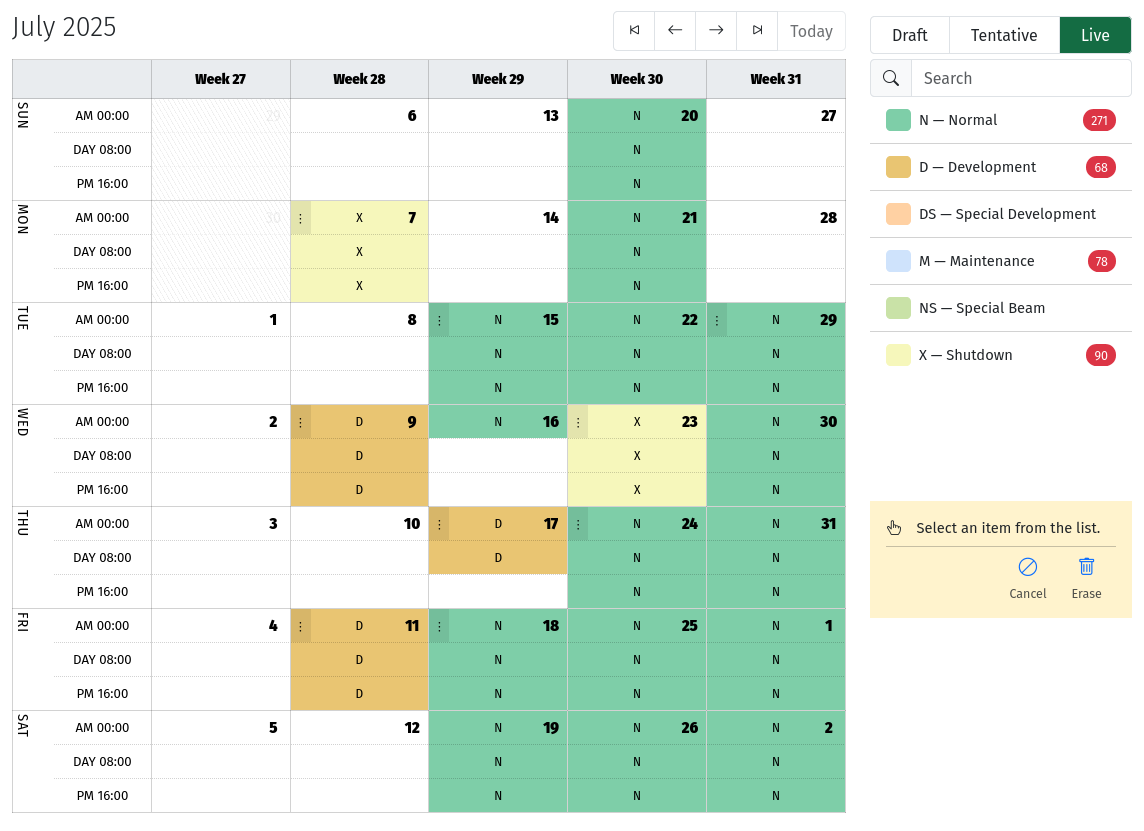1144x831 pixels.
Task: Select NS — Special Beam swatch
Action: 898,308
